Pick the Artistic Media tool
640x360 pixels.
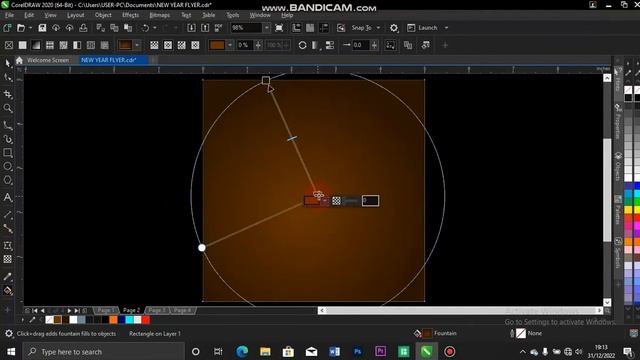pos(8,139)
